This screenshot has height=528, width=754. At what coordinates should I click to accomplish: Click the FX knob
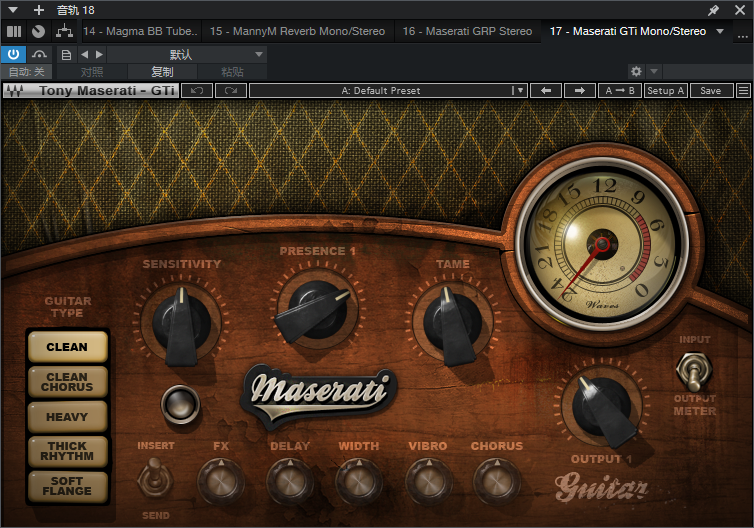221,481
